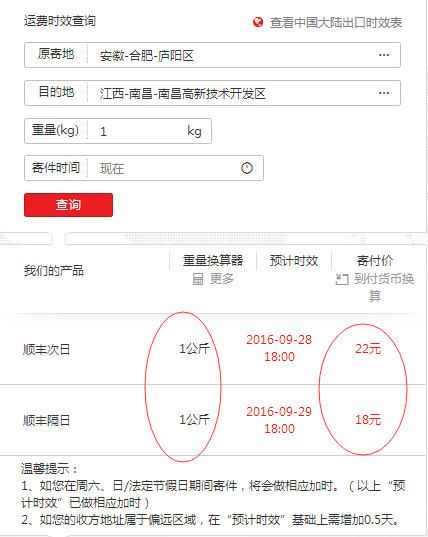Screen dimensions: 428x537
Task: Click the red 查询 search button
Action: (x=68, y=205)
